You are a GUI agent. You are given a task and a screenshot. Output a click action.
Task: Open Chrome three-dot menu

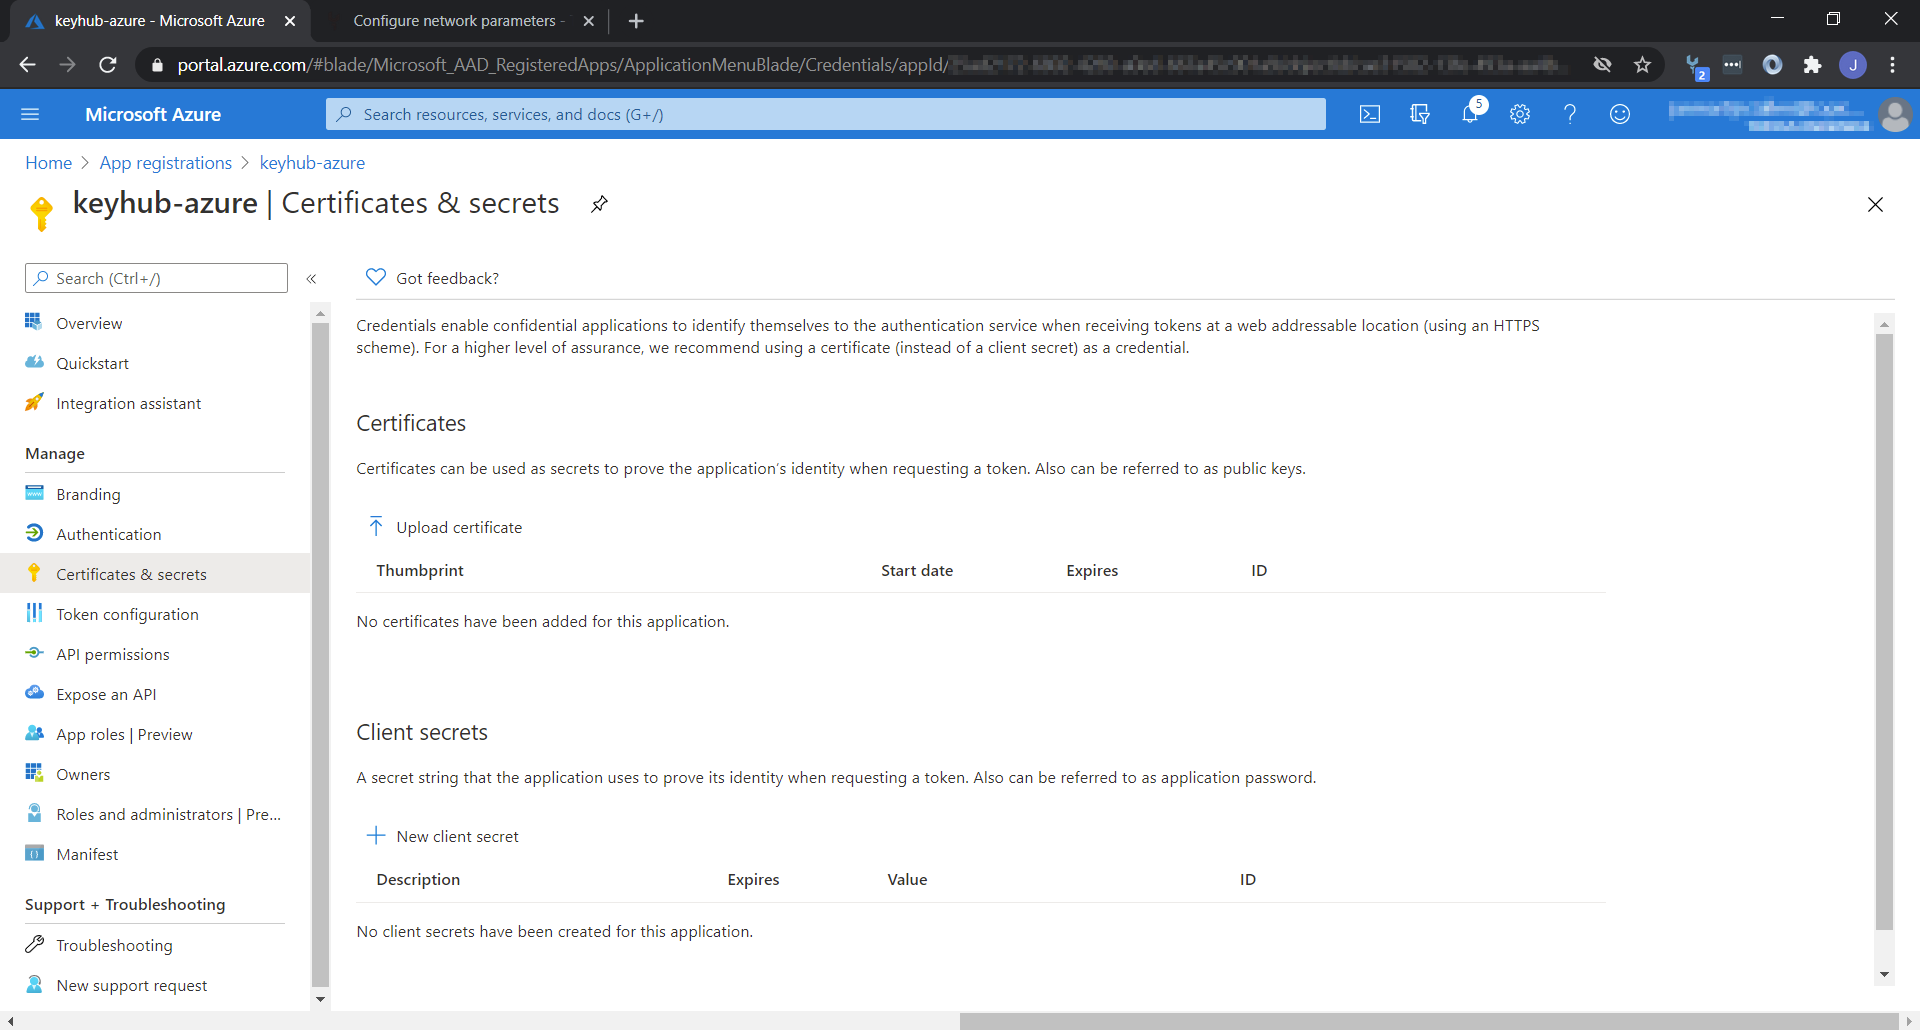pyautogui.click(x=1892, y=65)
